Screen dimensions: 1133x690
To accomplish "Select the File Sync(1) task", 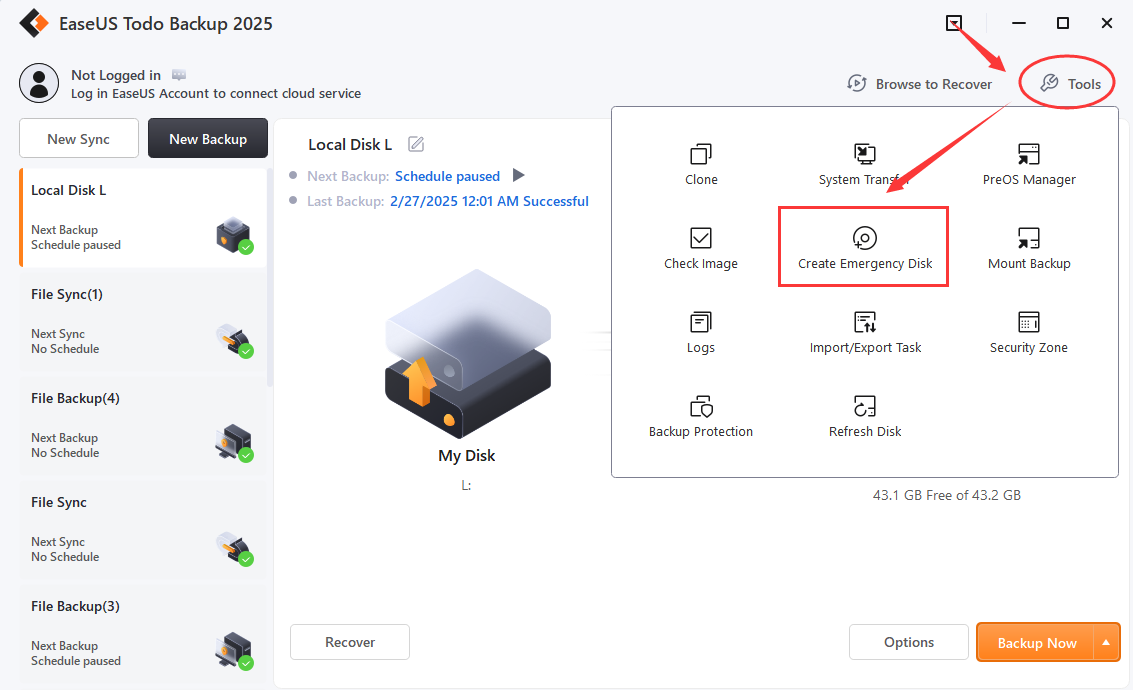I will click(143, 322).
